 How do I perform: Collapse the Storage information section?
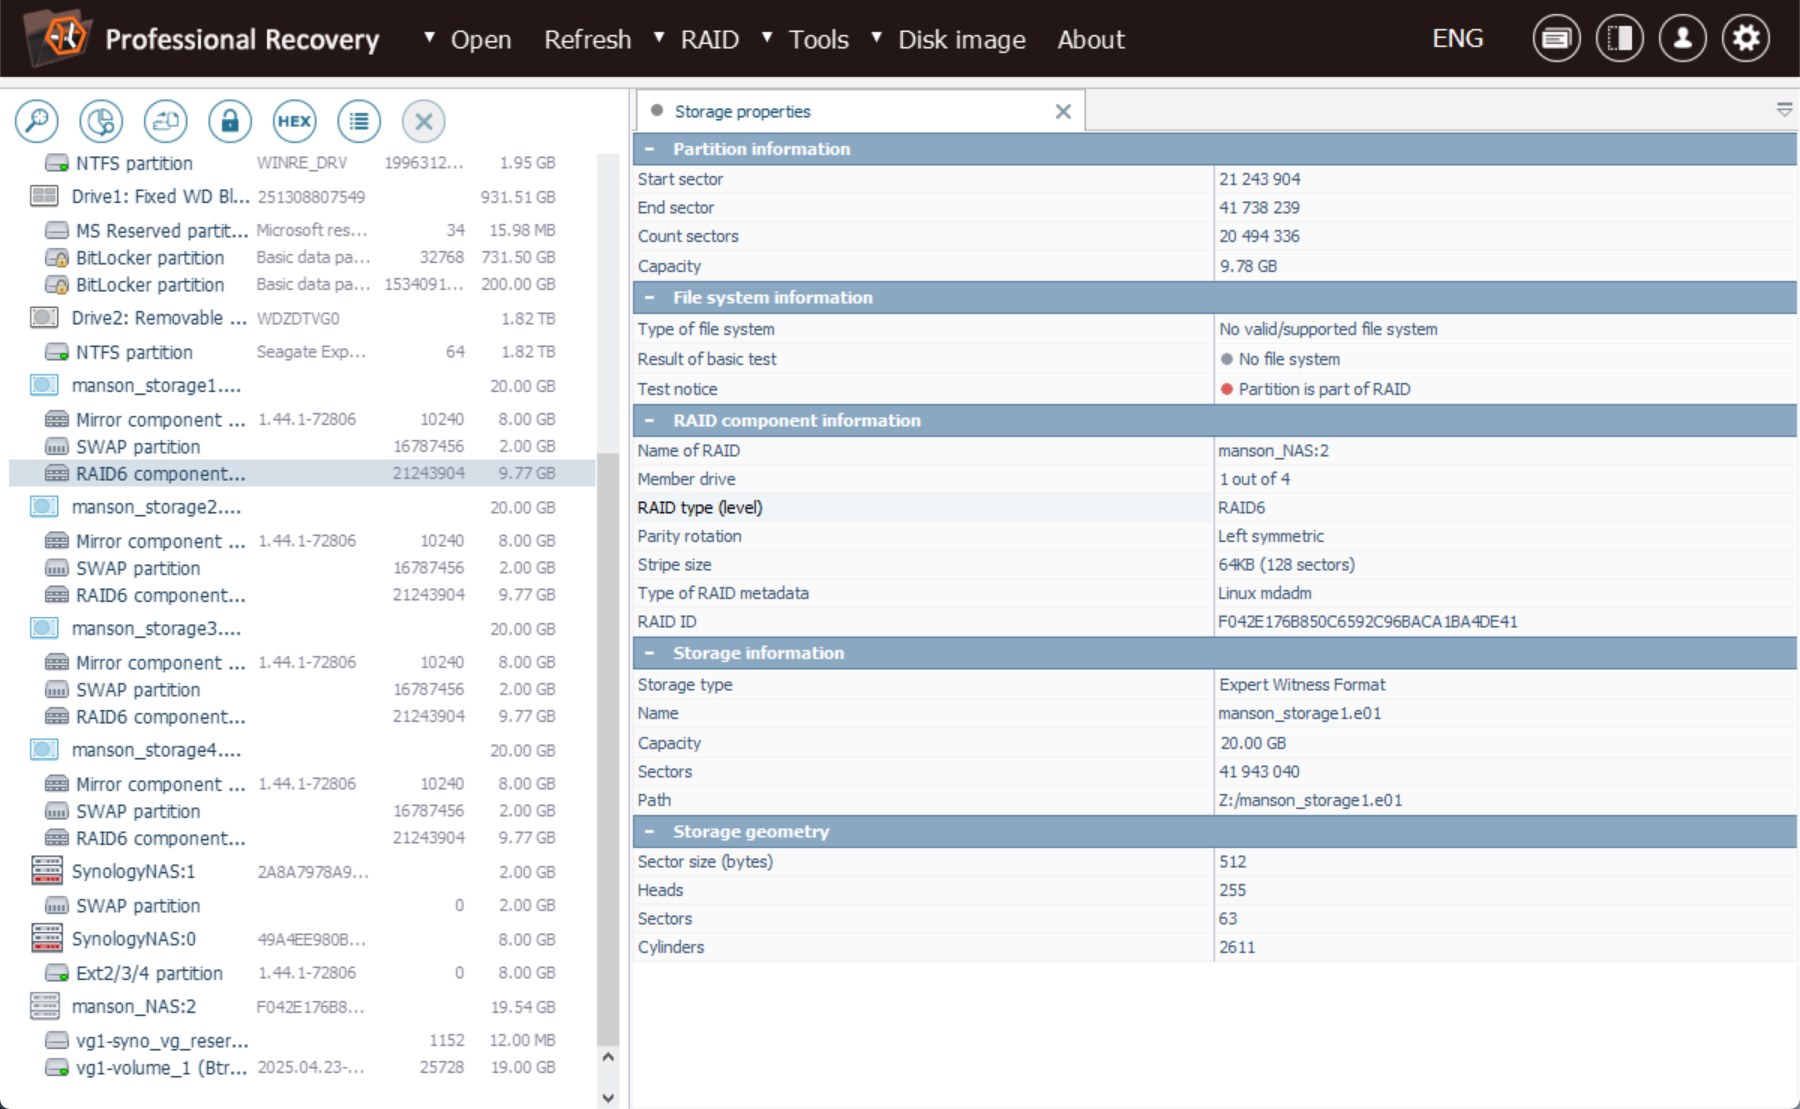tap(650, 653)
